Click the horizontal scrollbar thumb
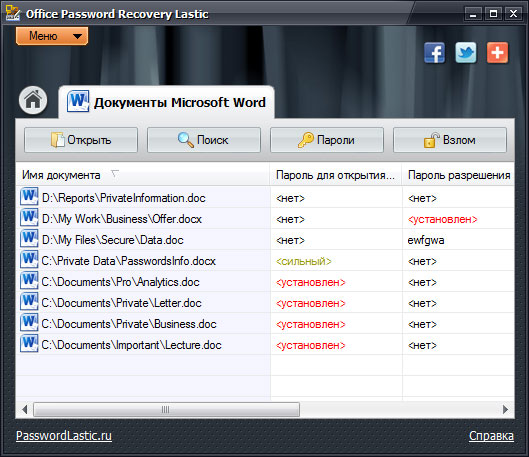 point(166,409)
